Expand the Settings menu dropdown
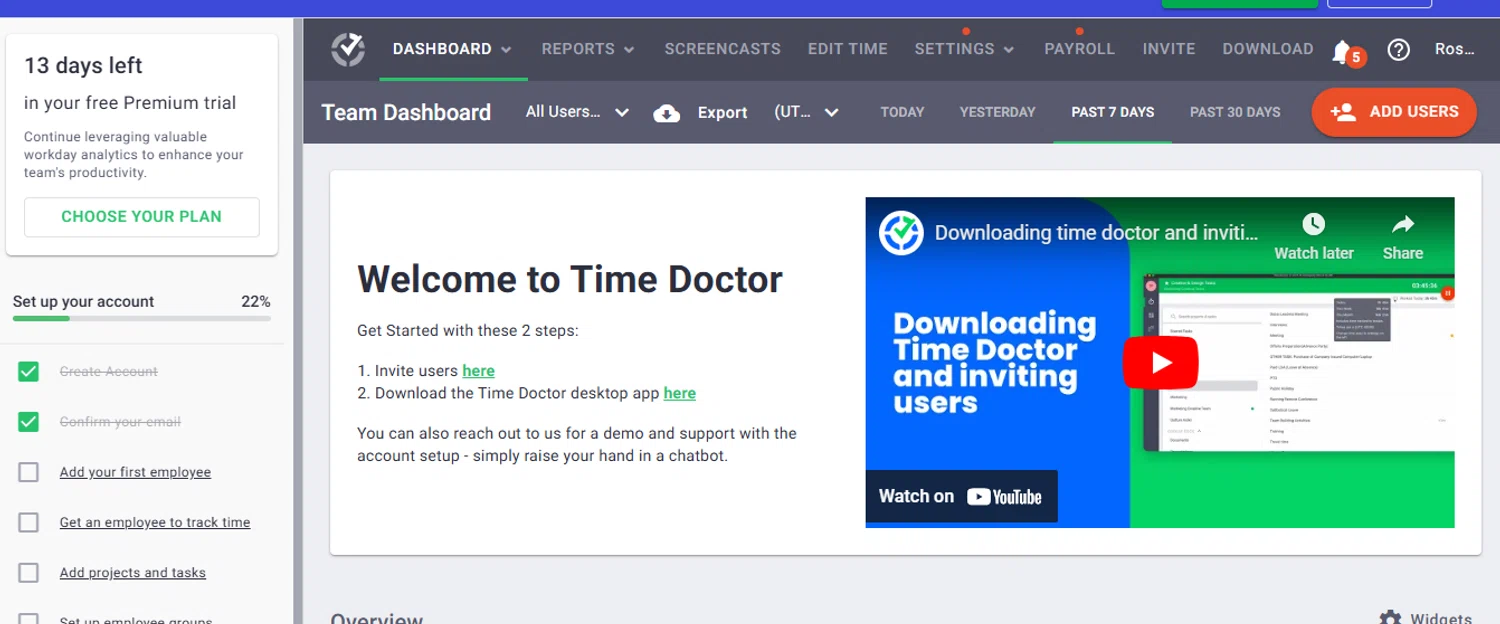 [964, 49]
